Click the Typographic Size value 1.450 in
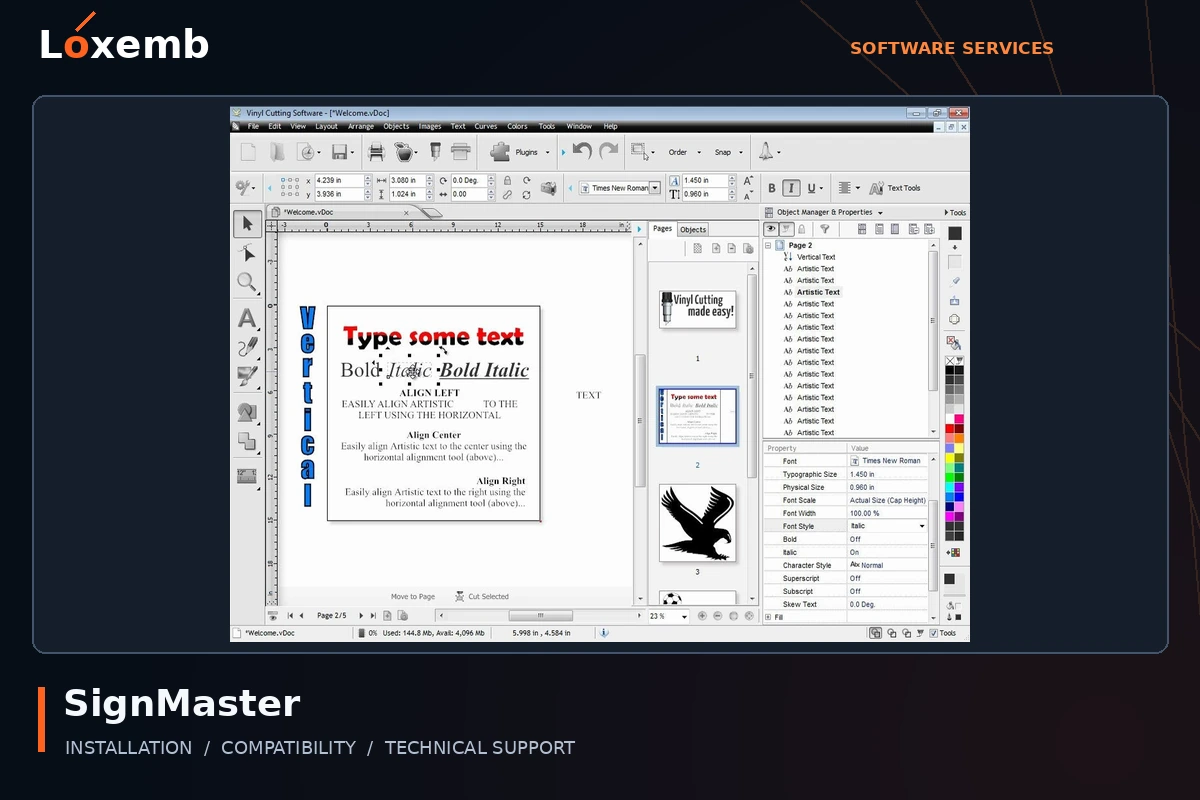Viewport: 1200px width, 800px height. point(887,474)
